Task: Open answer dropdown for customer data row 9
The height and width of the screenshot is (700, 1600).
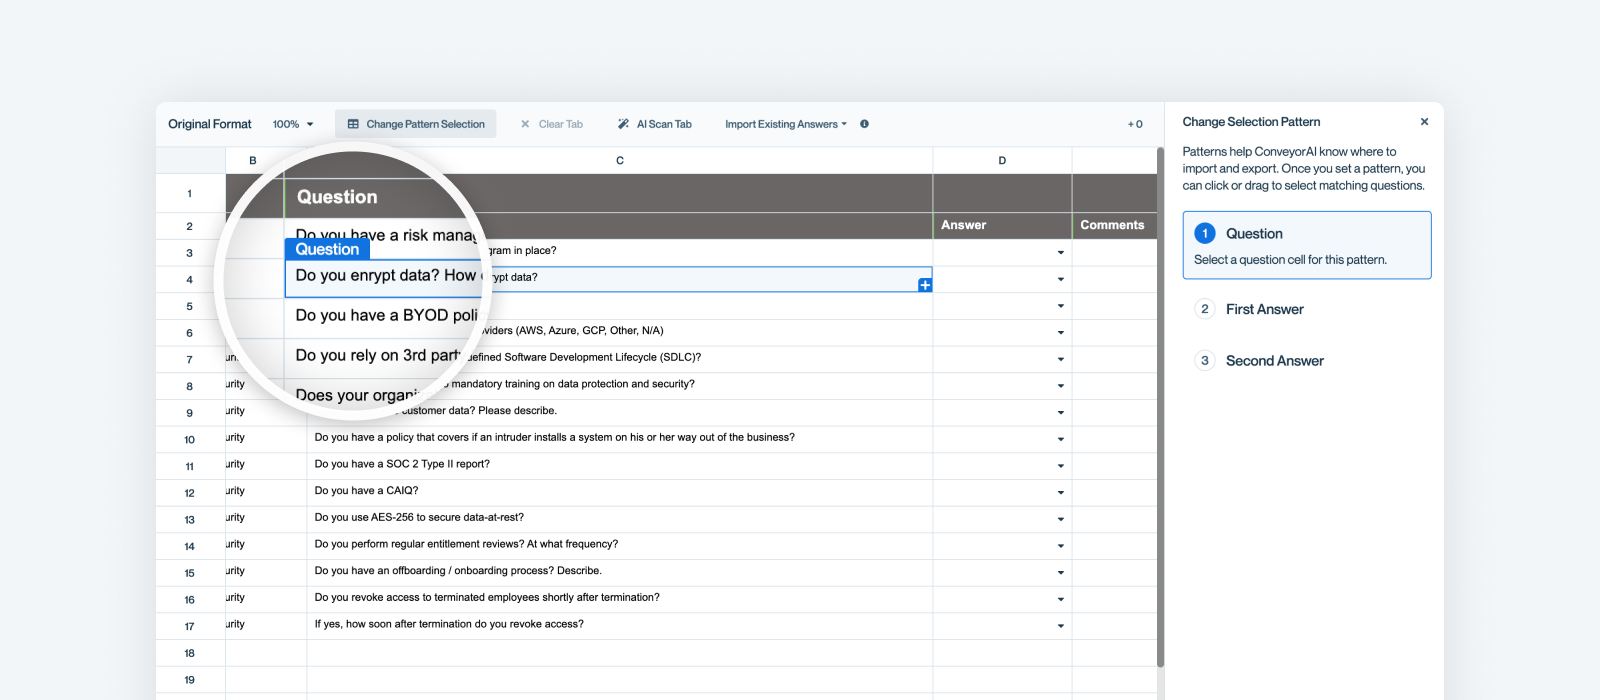Action: pos(1061,412)
